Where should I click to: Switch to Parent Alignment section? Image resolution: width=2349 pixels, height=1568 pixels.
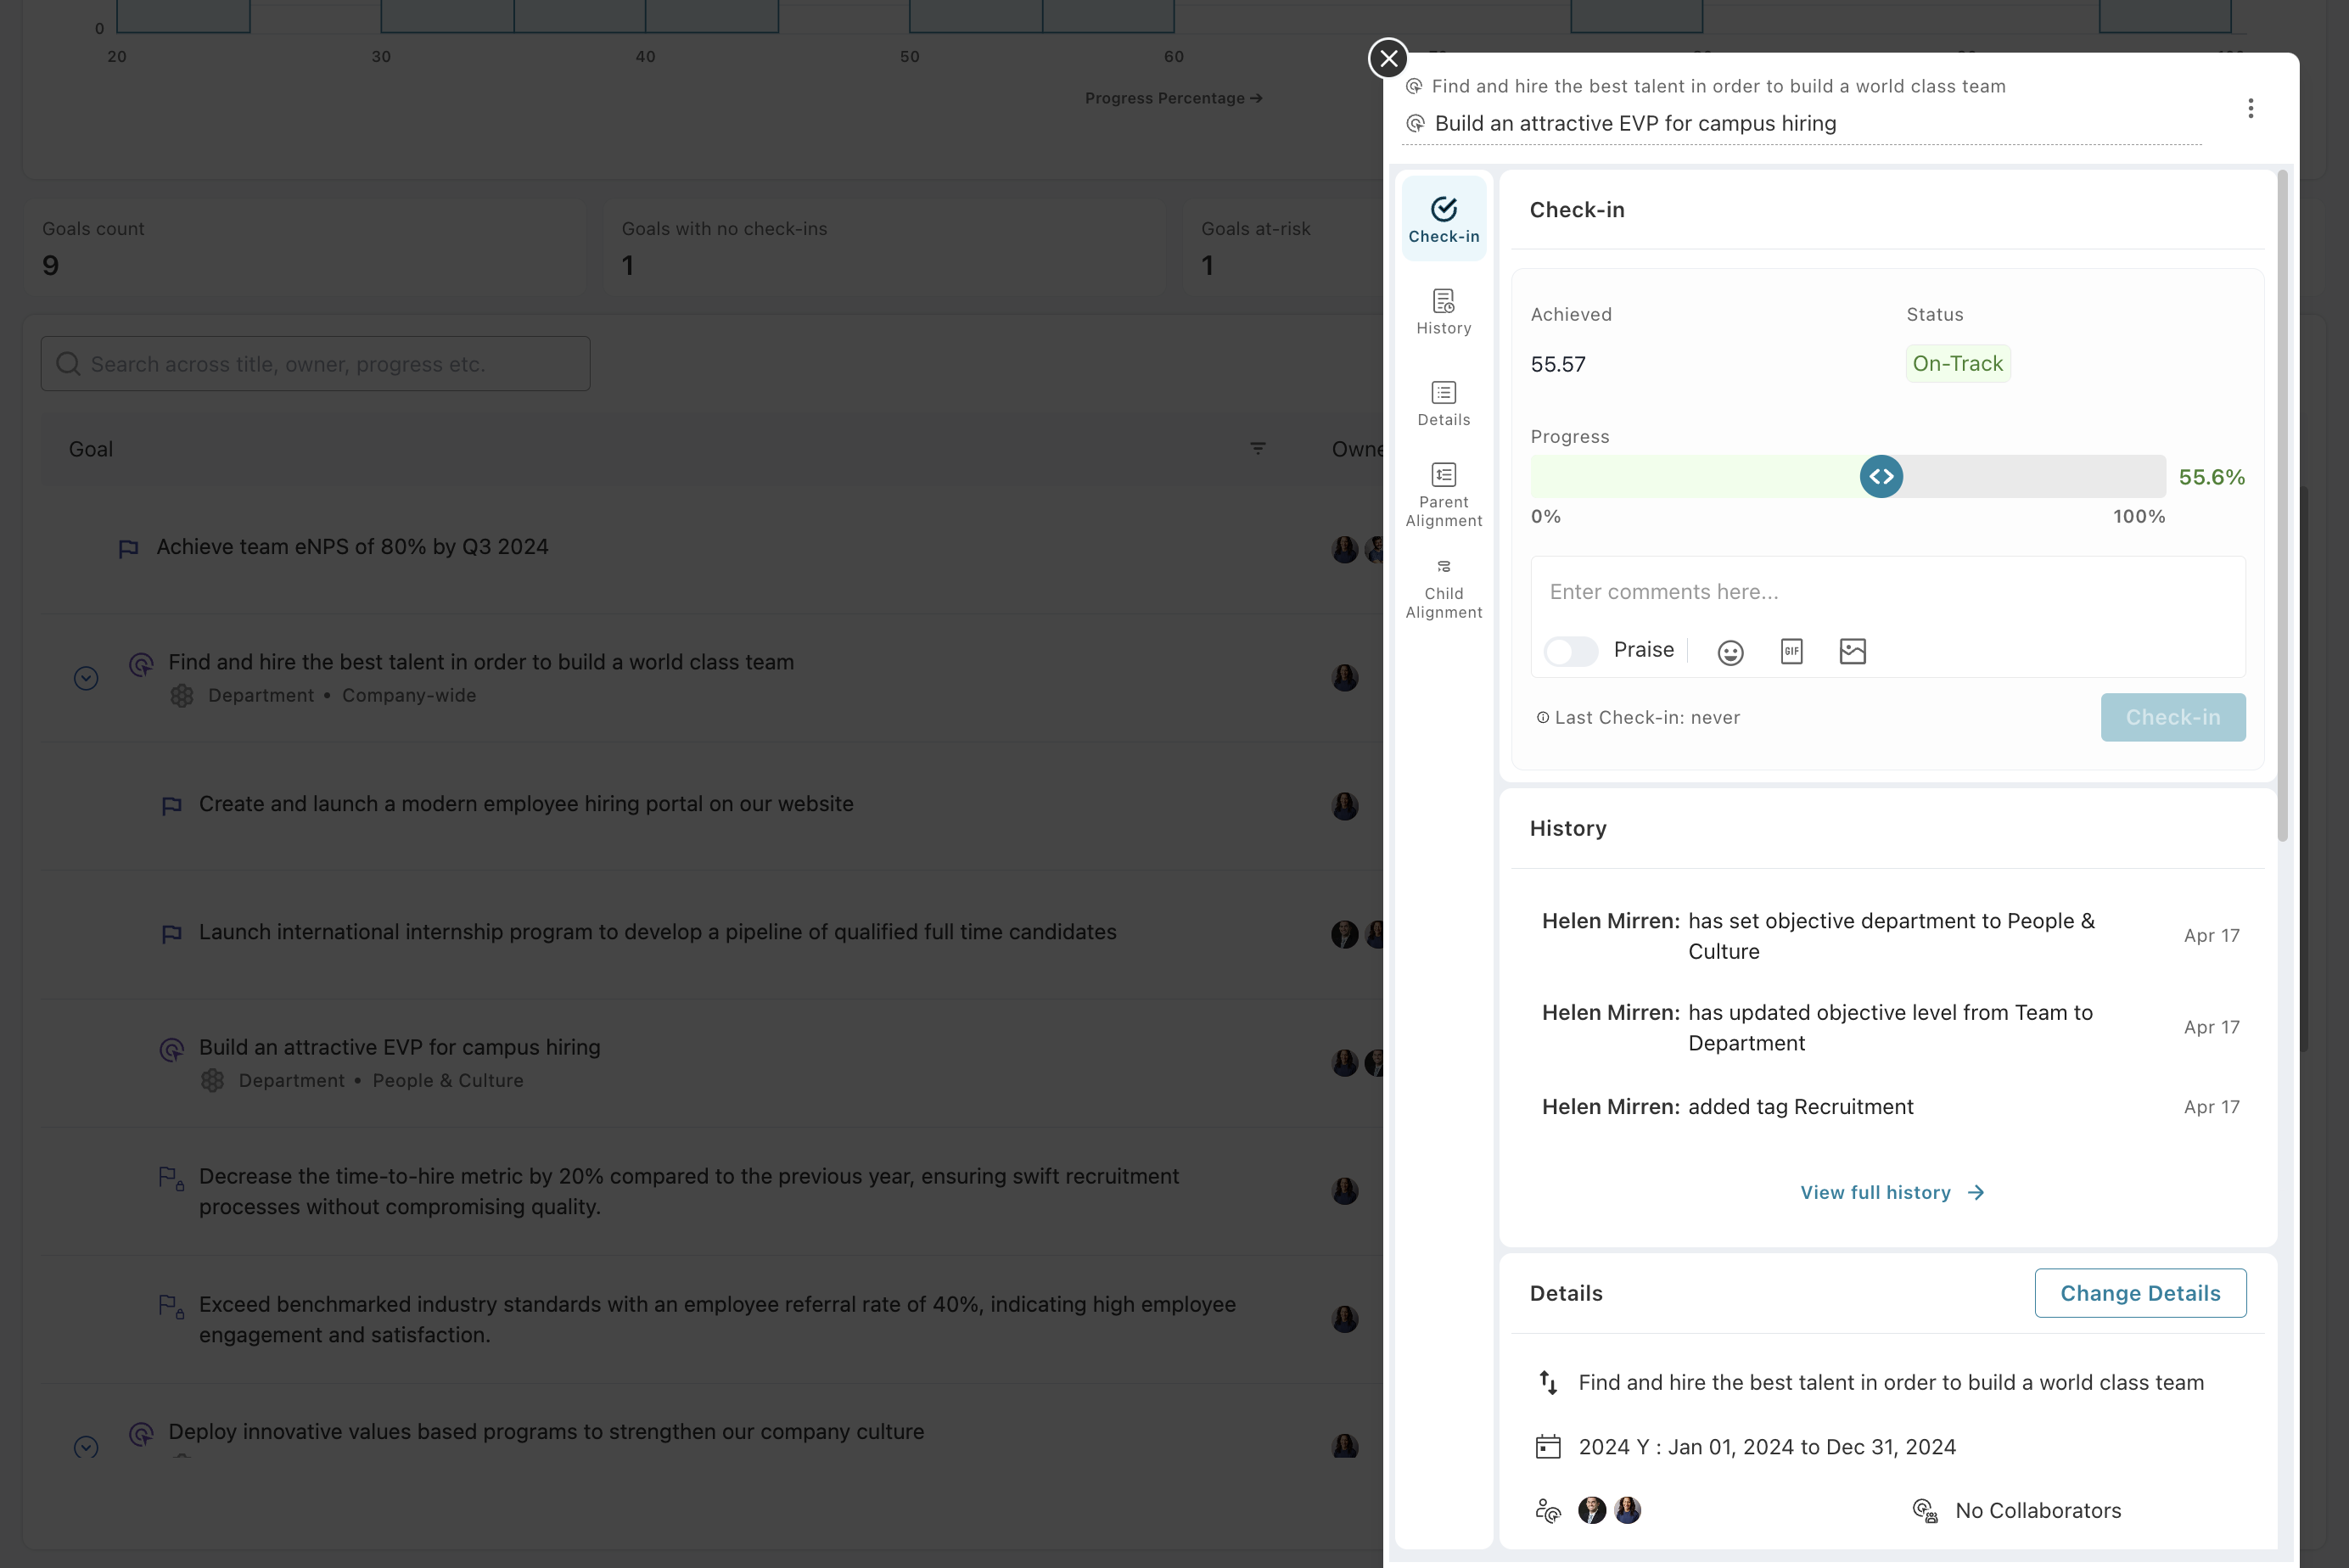click(1443, 493)
